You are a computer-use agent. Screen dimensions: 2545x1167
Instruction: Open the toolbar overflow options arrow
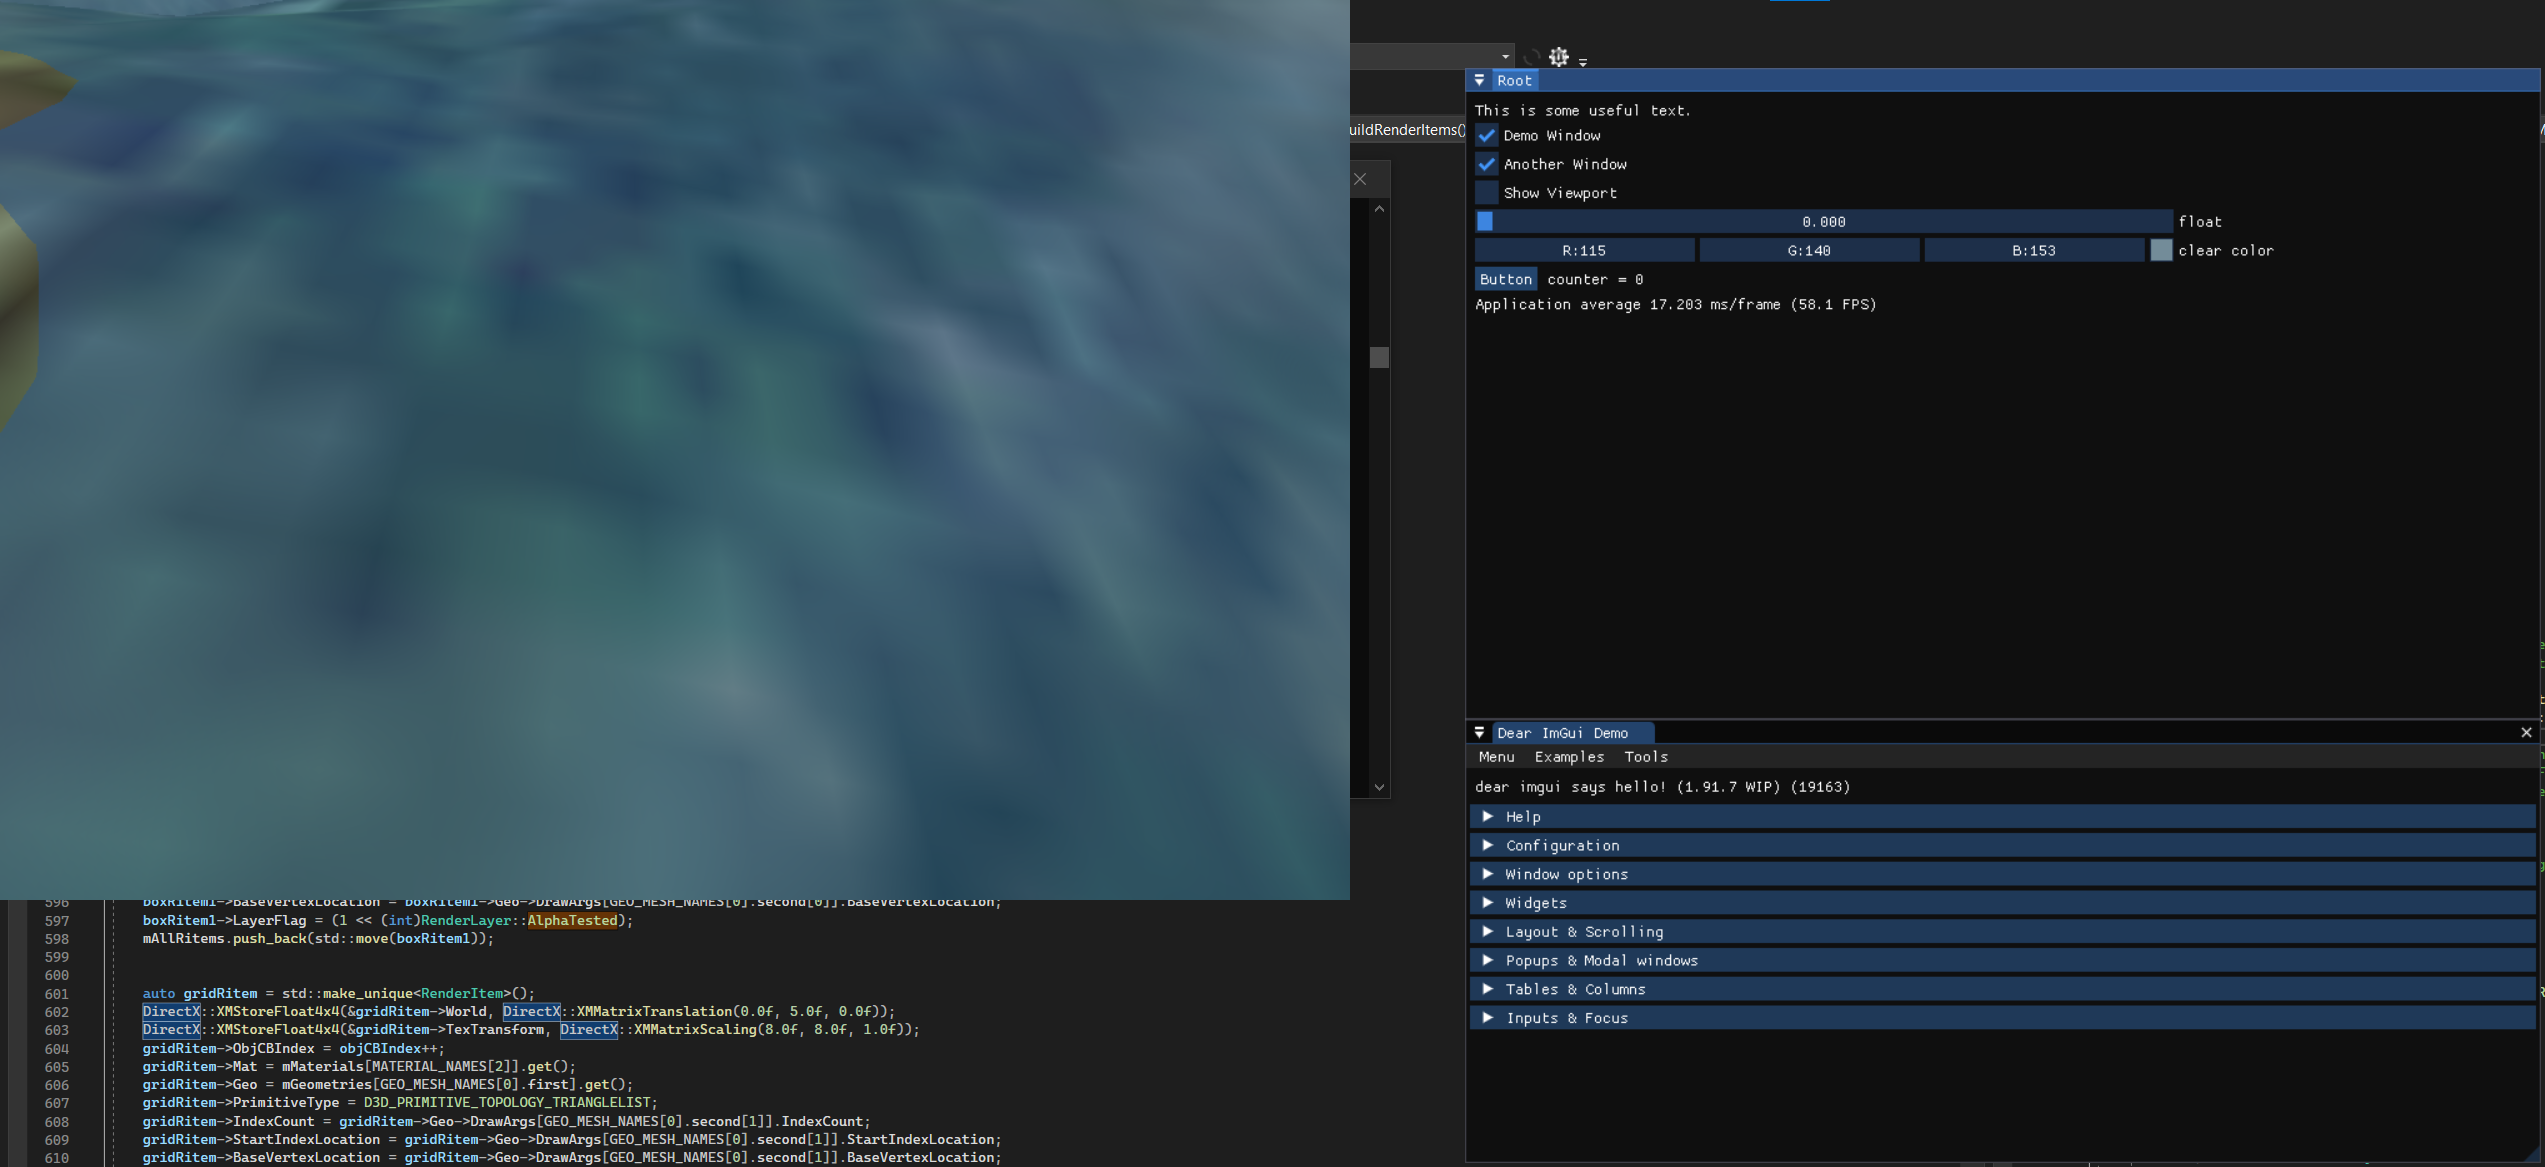tap(1583, 63)
